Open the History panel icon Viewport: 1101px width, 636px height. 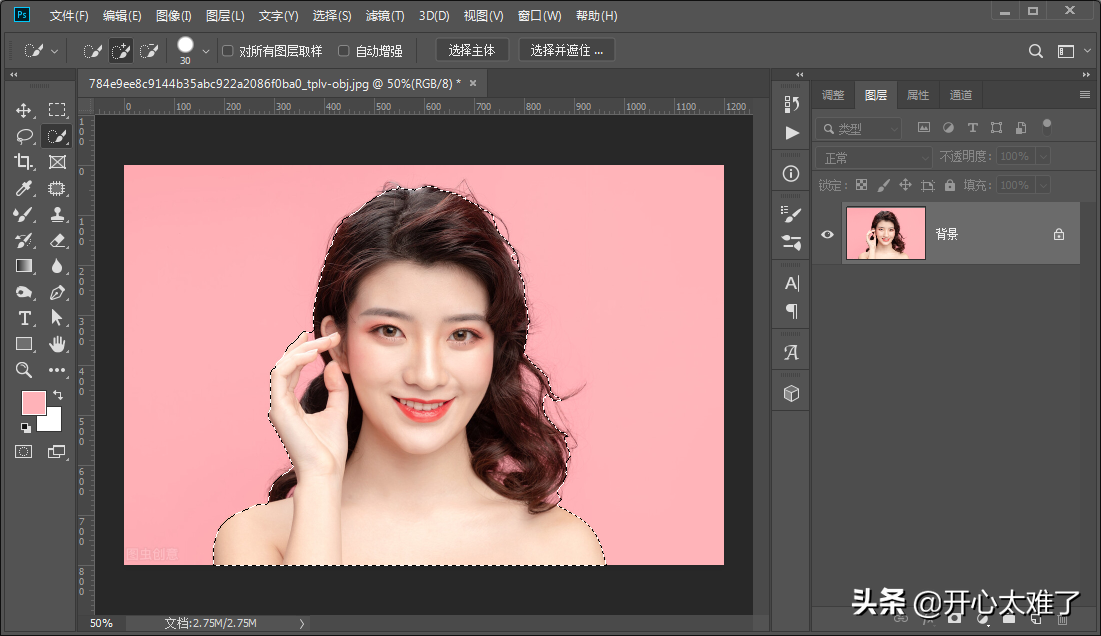click(x=792, y=104)
